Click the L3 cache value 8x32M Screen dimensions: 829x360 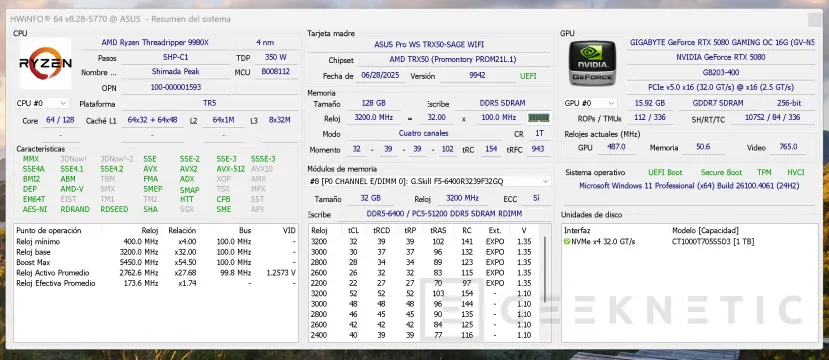(x=279, y=120)
